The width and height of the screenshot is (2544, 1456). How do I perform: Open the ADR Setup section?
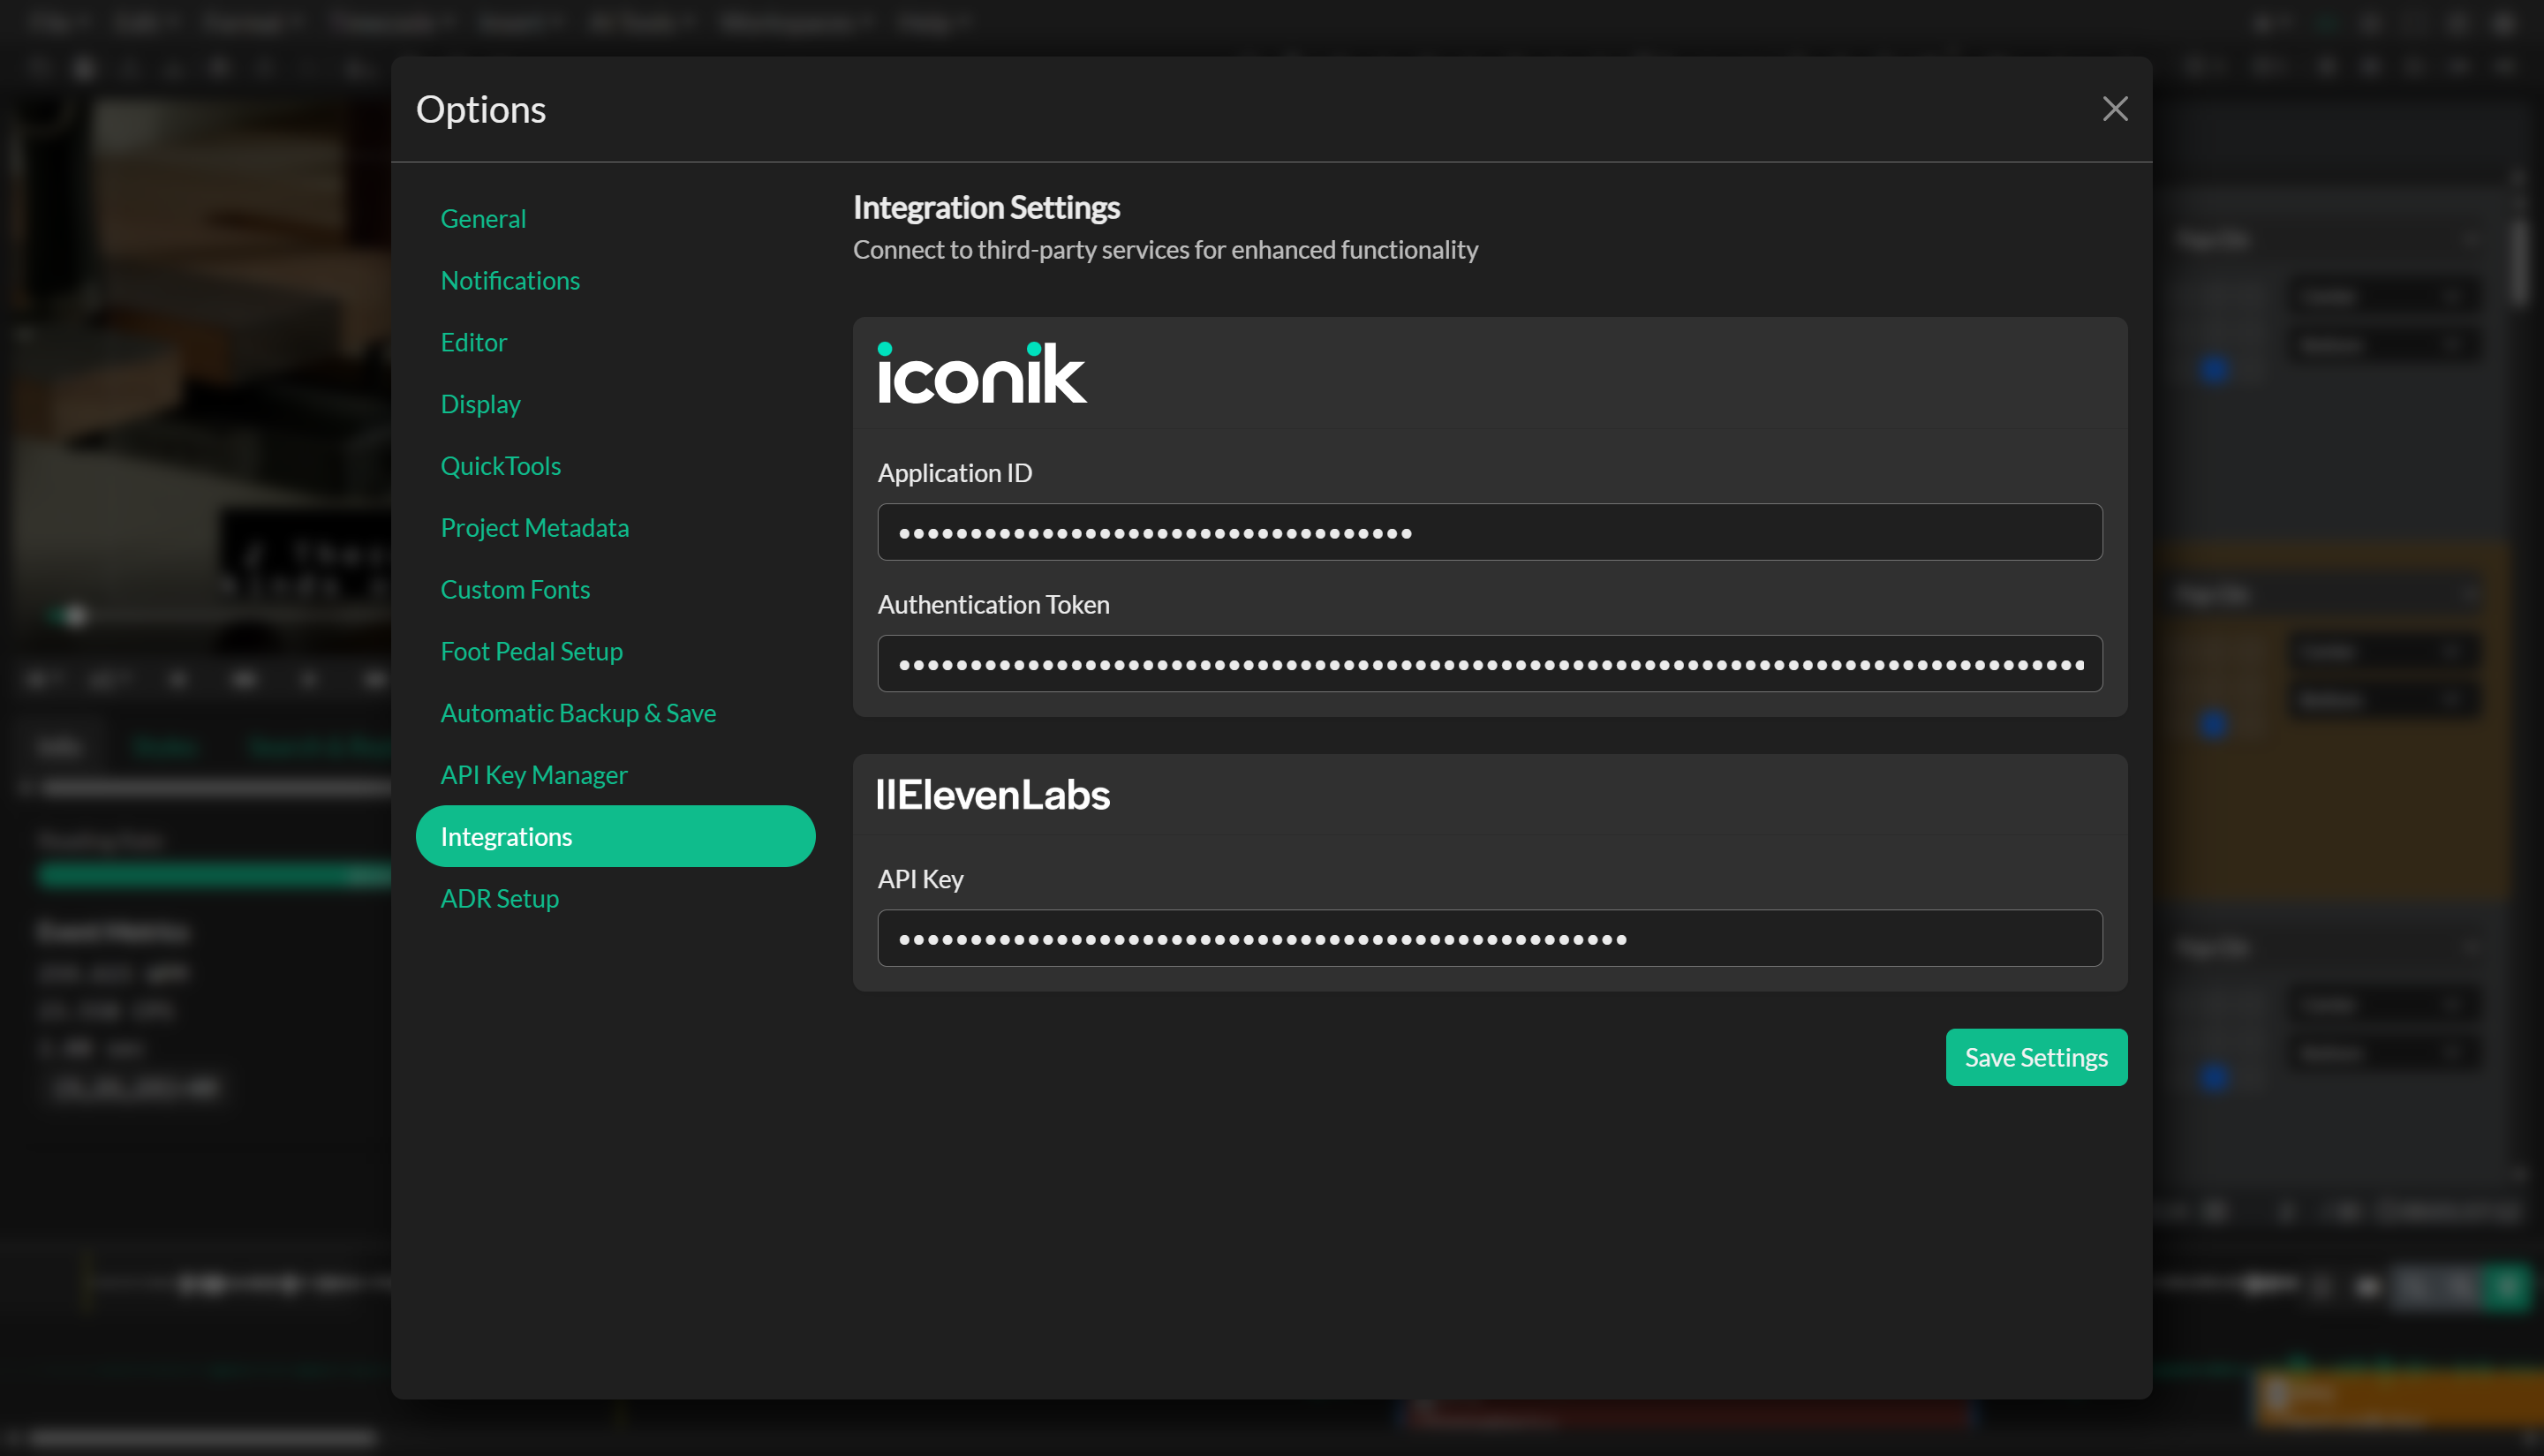500,898
